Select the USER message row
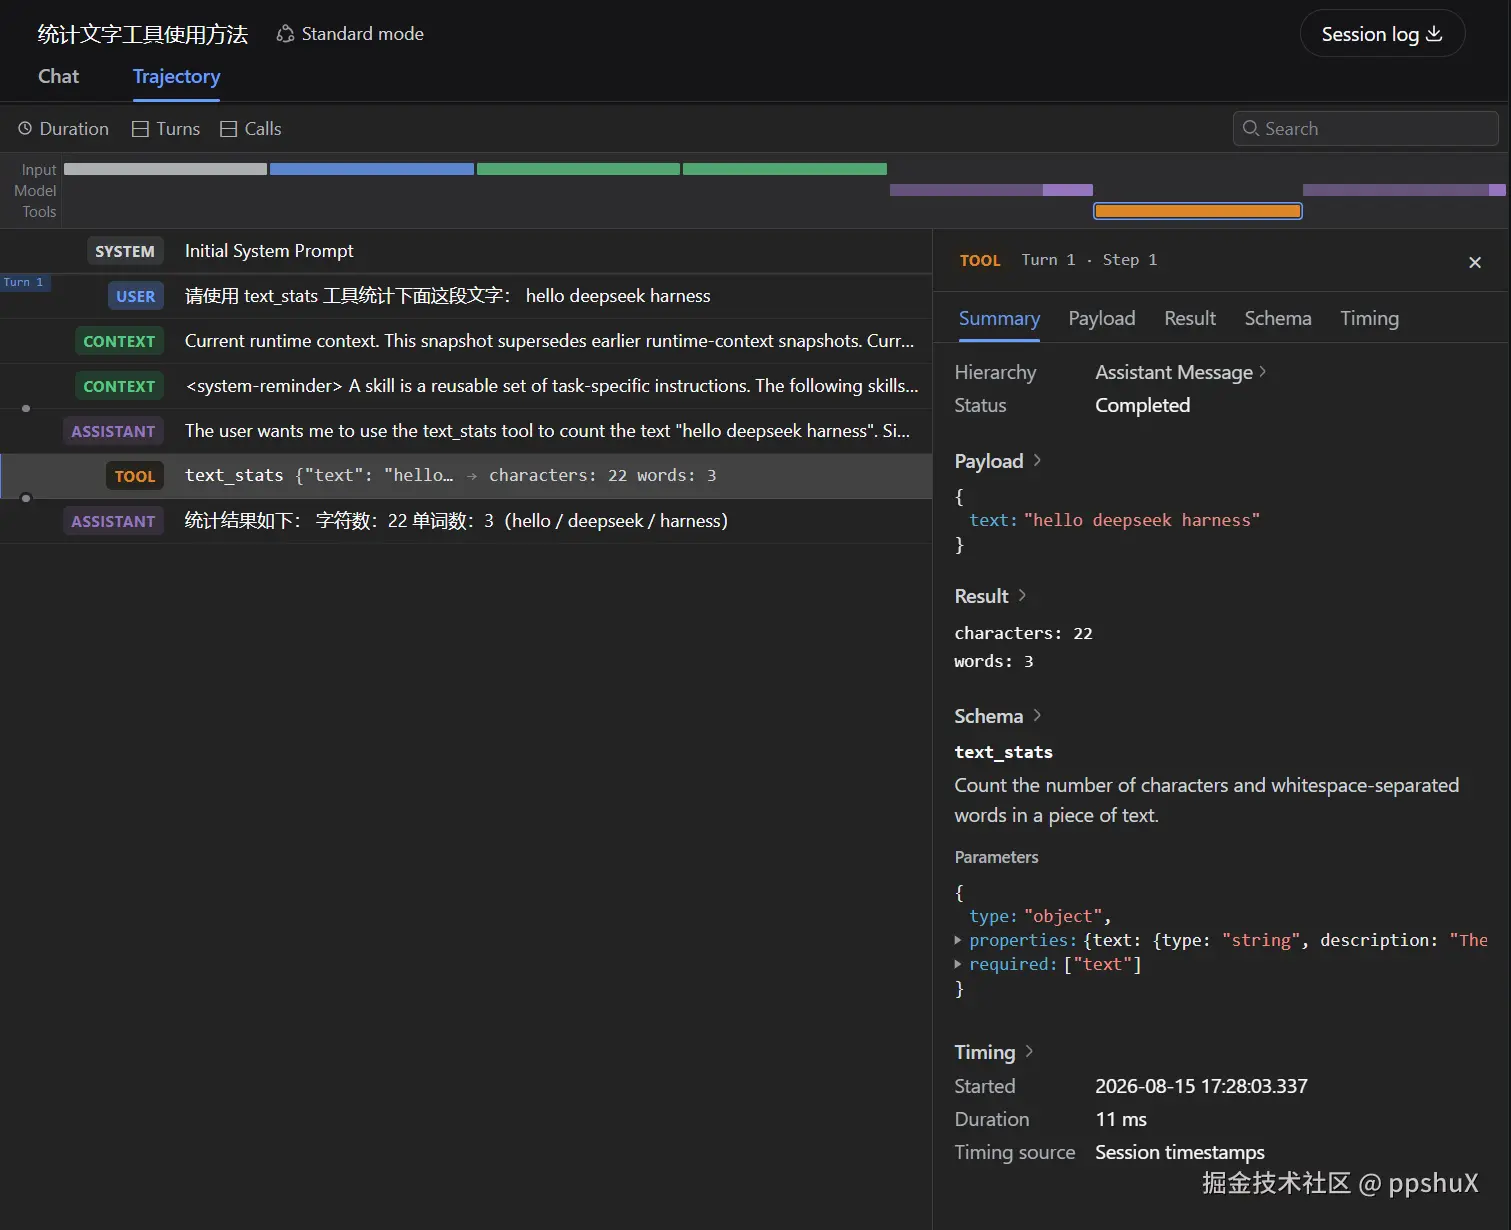Image resolution: width=1511 pixels, height=1230 pixels. pos(466,296)
